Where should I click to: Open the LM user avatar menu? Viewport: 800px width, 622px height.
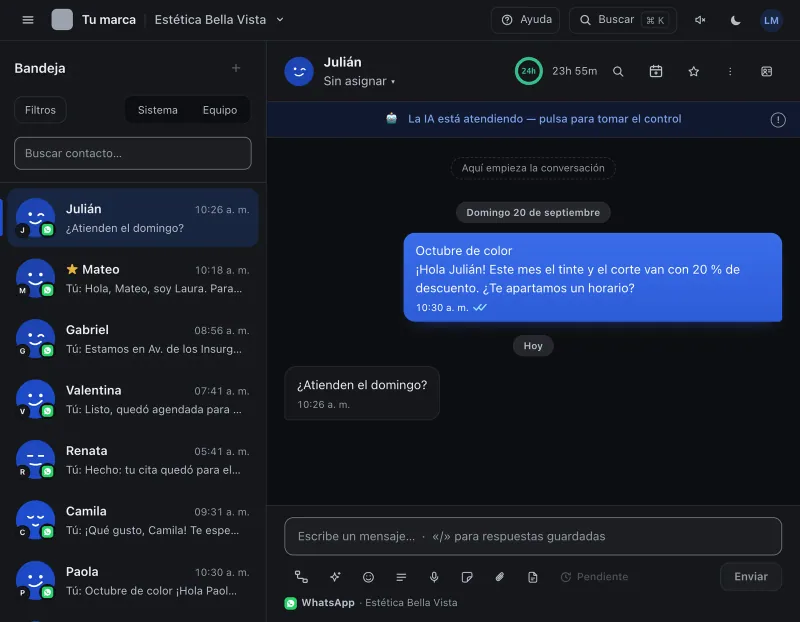pyautogui.click(x=771, y=20)
